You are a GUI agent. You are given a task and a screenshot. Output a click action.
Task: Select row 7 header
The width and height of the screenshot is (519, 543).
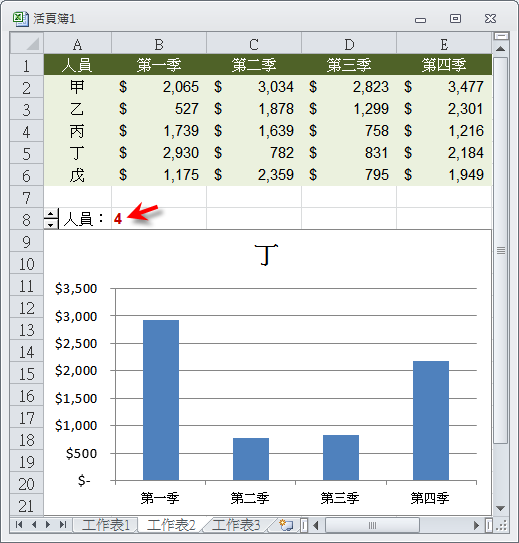point(27,197)
